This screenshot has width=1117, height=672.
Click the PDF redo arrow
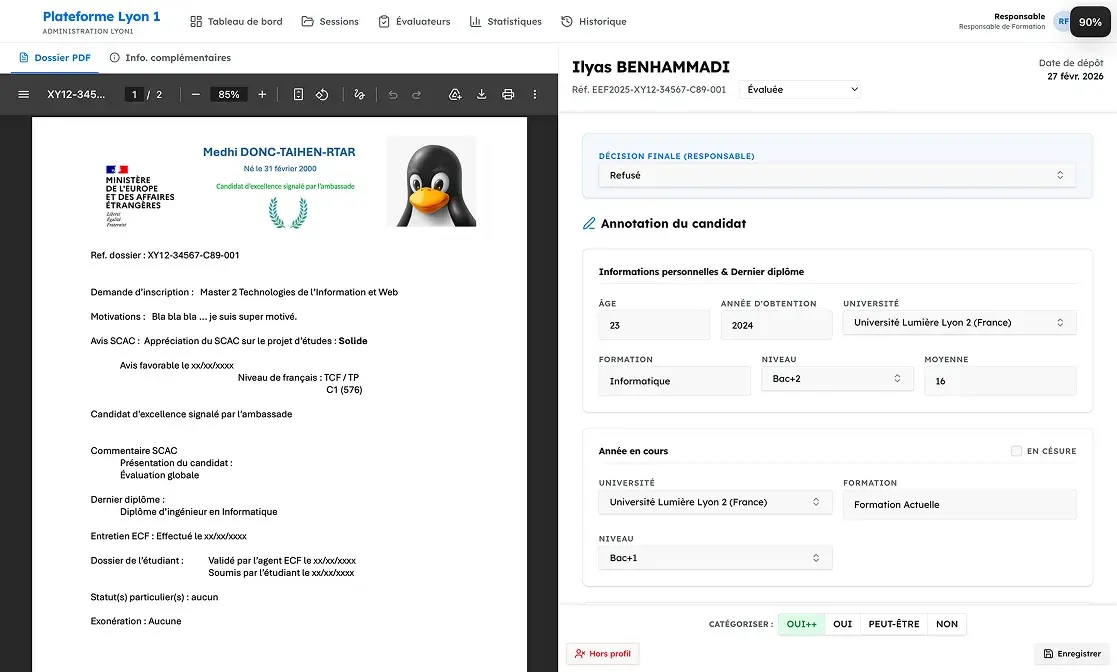coord(417,94)
